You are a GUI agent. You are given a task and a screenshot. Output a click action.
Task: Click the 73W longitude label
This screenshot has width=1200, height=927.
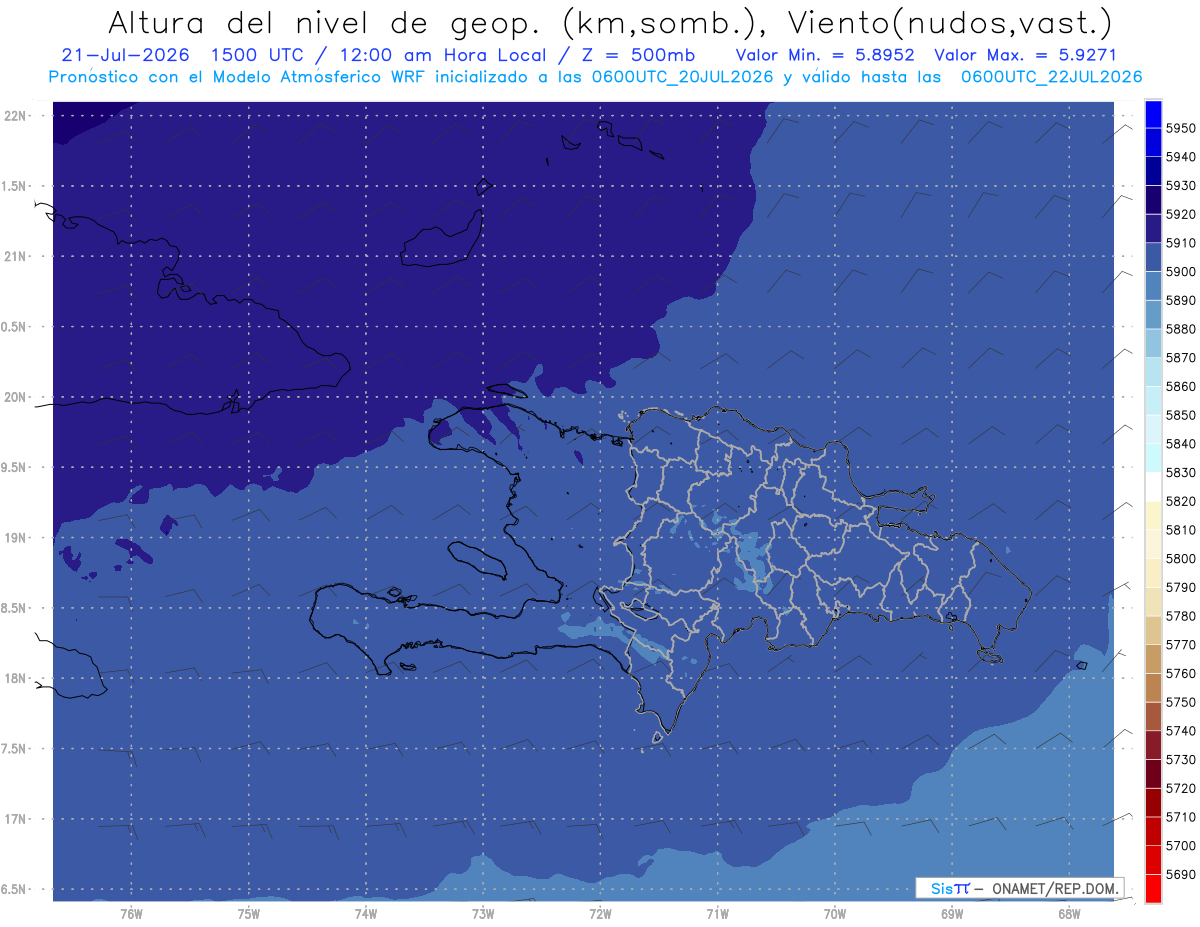(x=483, y=915)
